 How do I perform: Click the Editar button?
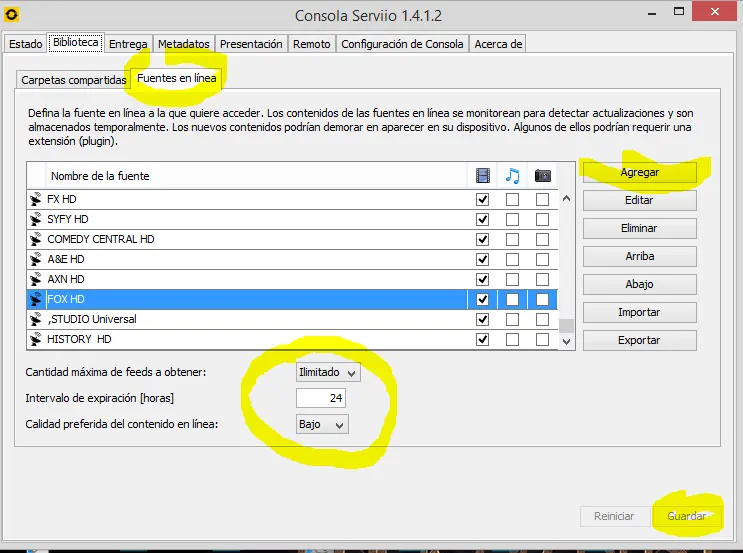[x=640, y=200]
